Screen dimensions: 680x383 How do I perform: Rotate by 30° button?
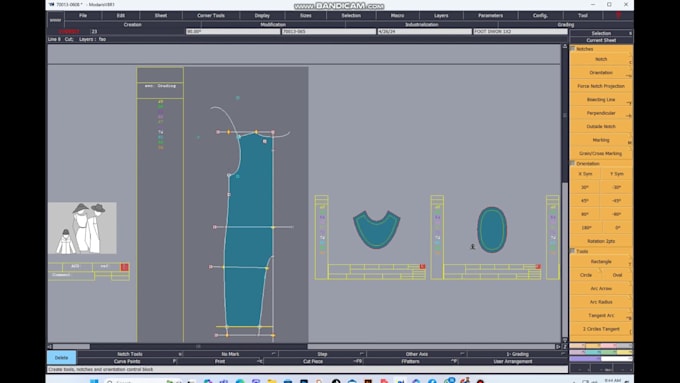[x=585, y=187]
